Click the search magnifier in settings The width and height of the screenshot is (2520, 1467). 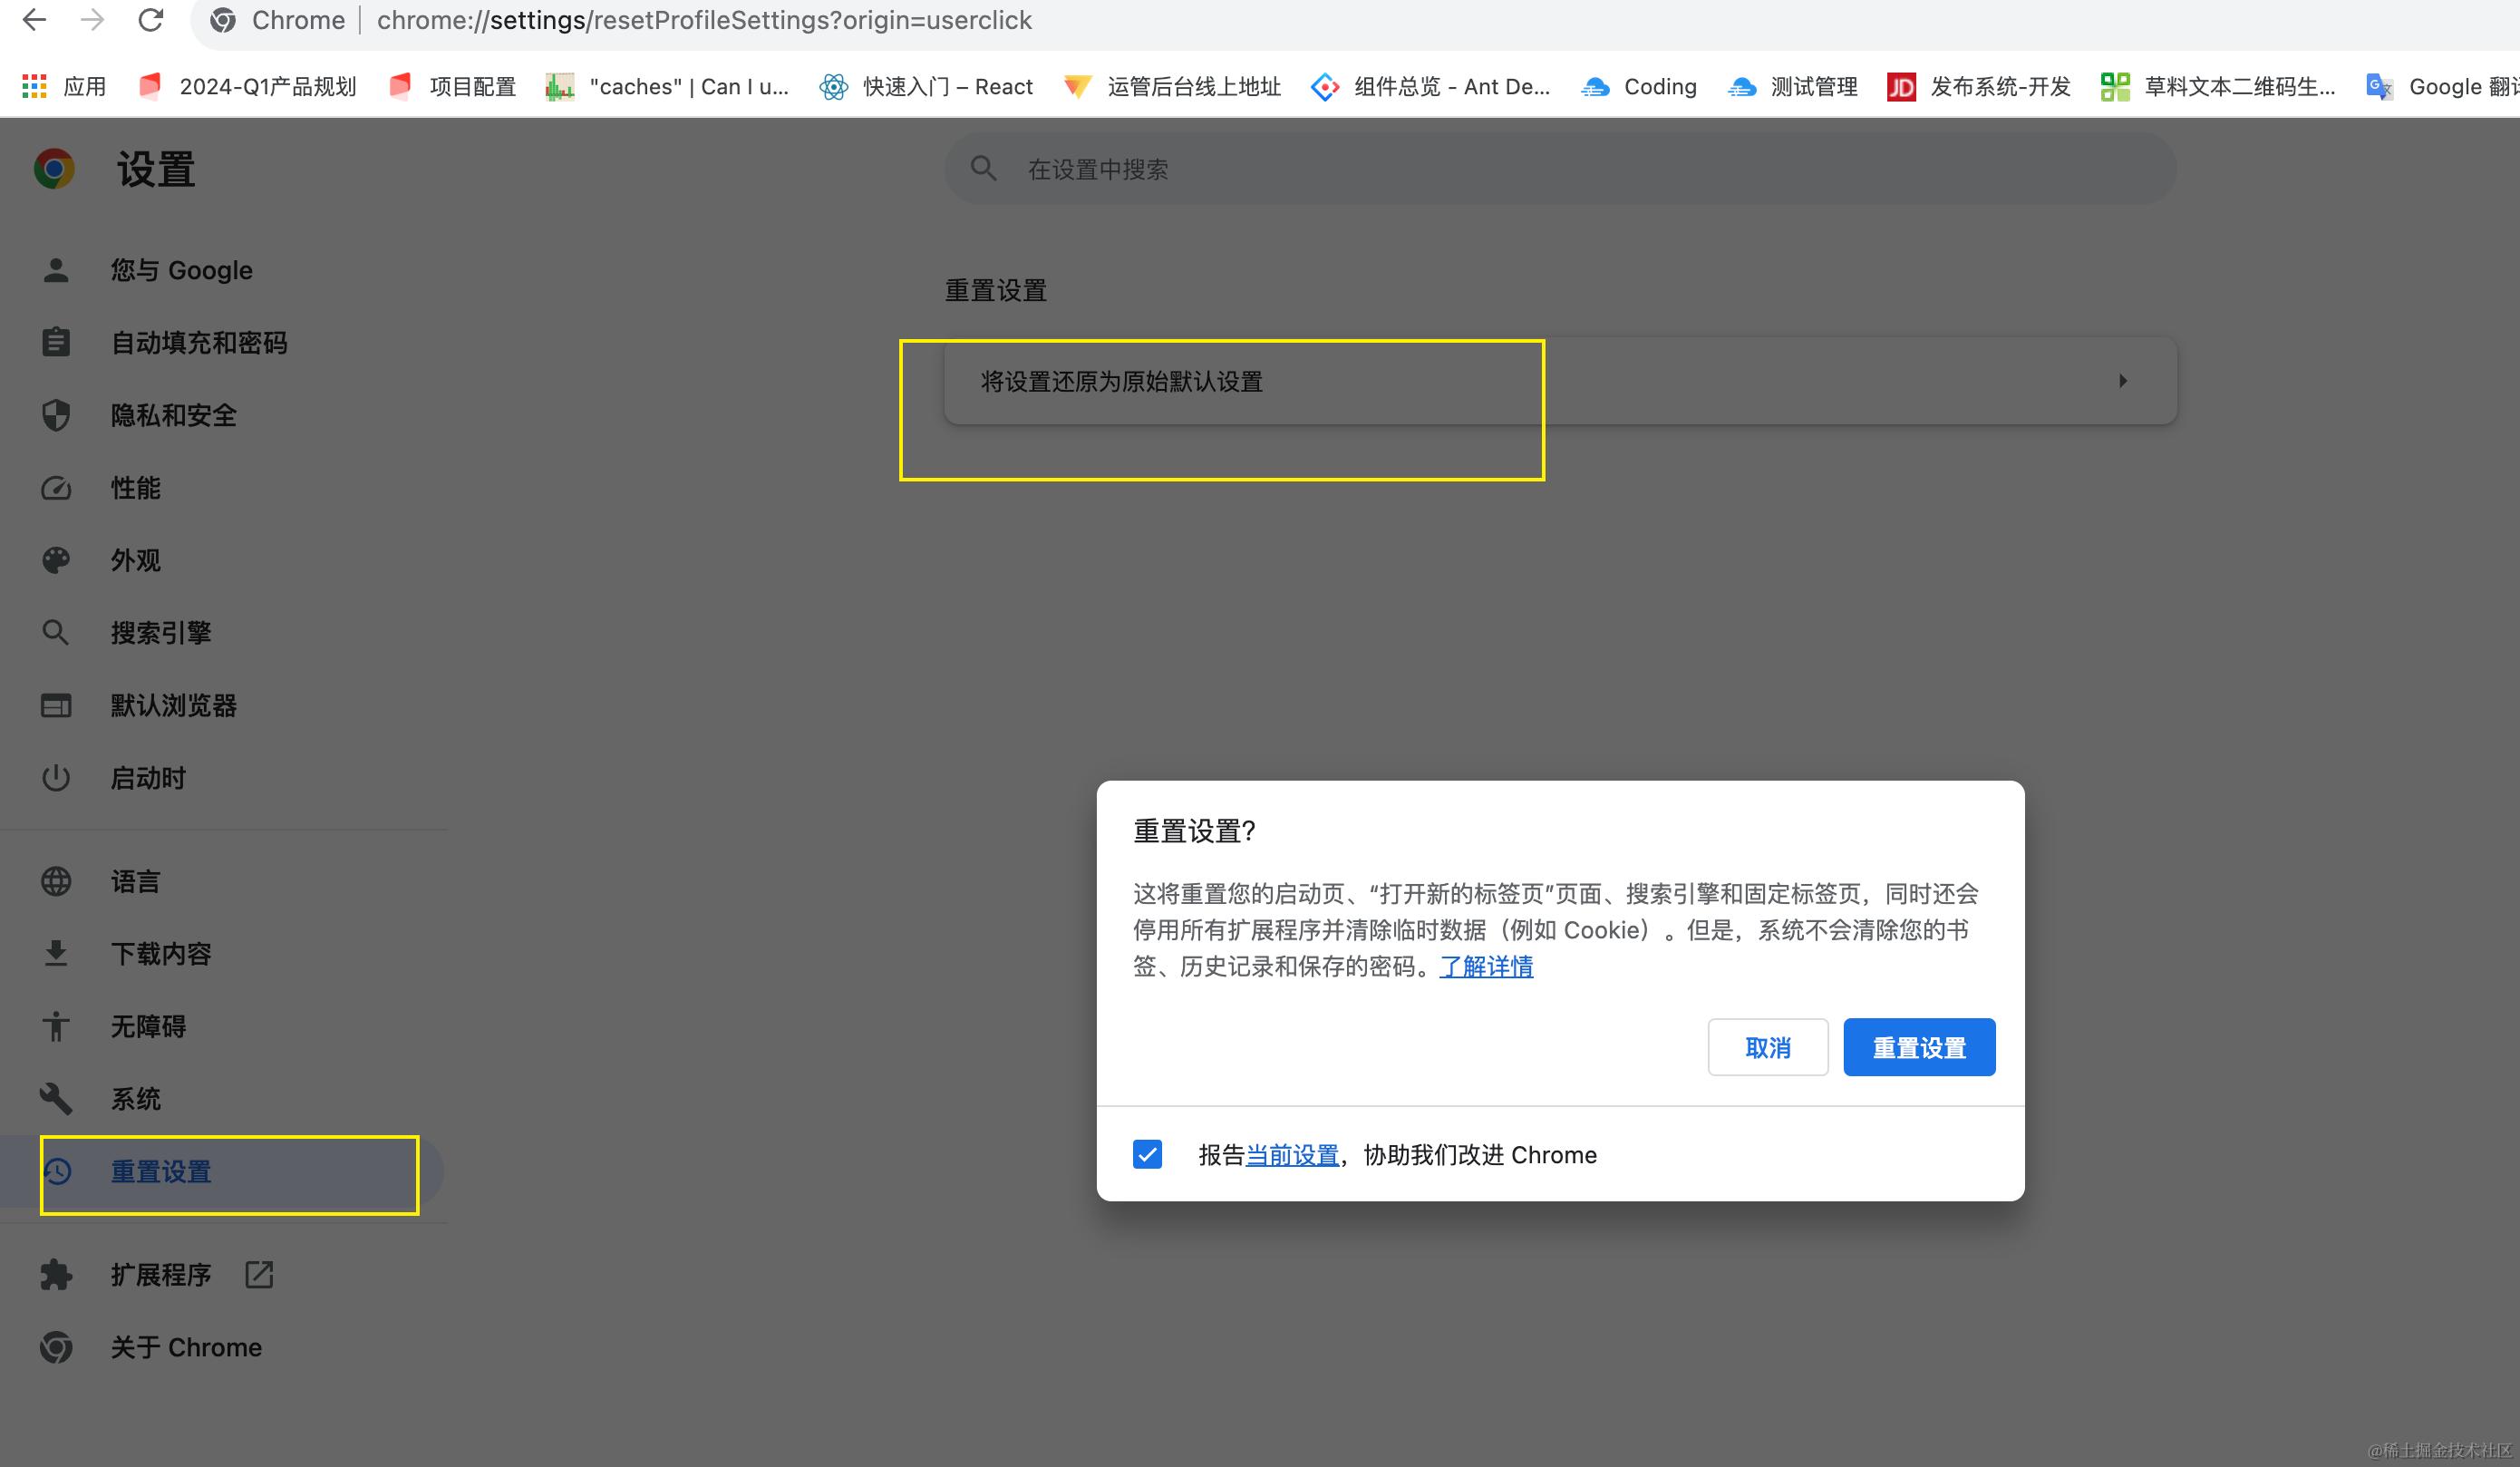point(983,169)
